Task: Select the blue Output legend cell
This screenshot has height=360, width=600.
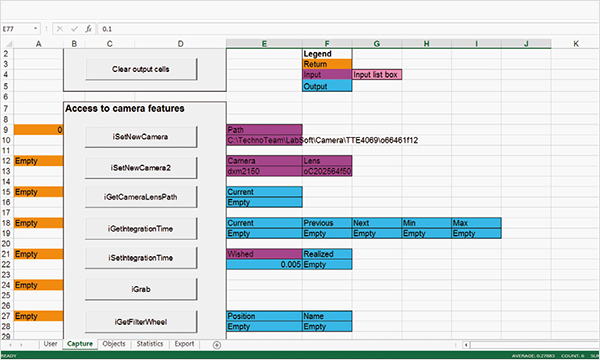Action: [x=327, y=86]
